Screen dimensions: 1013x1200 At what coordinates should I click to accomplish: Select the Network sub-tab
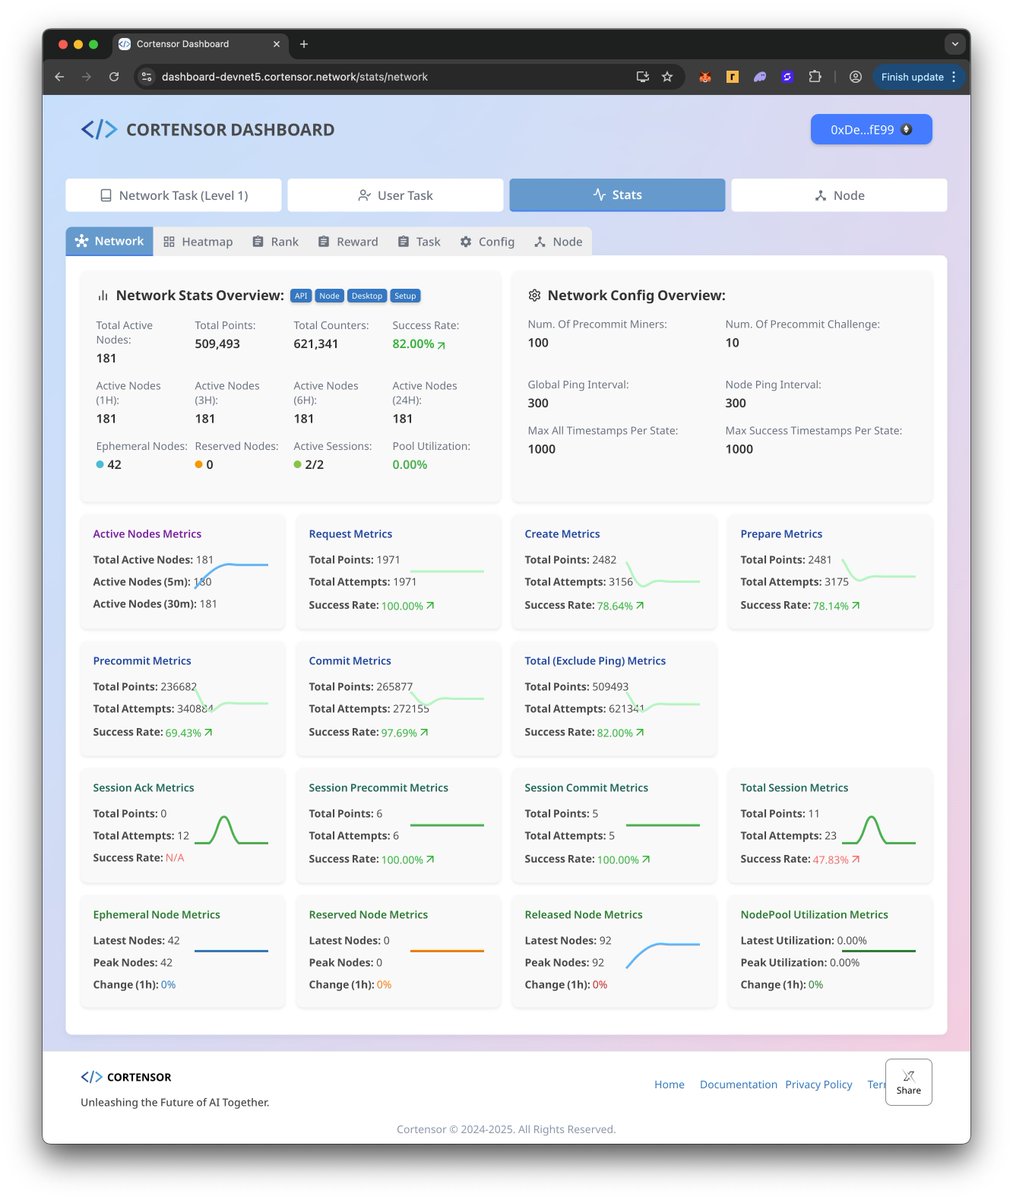[x=109, y=241]
